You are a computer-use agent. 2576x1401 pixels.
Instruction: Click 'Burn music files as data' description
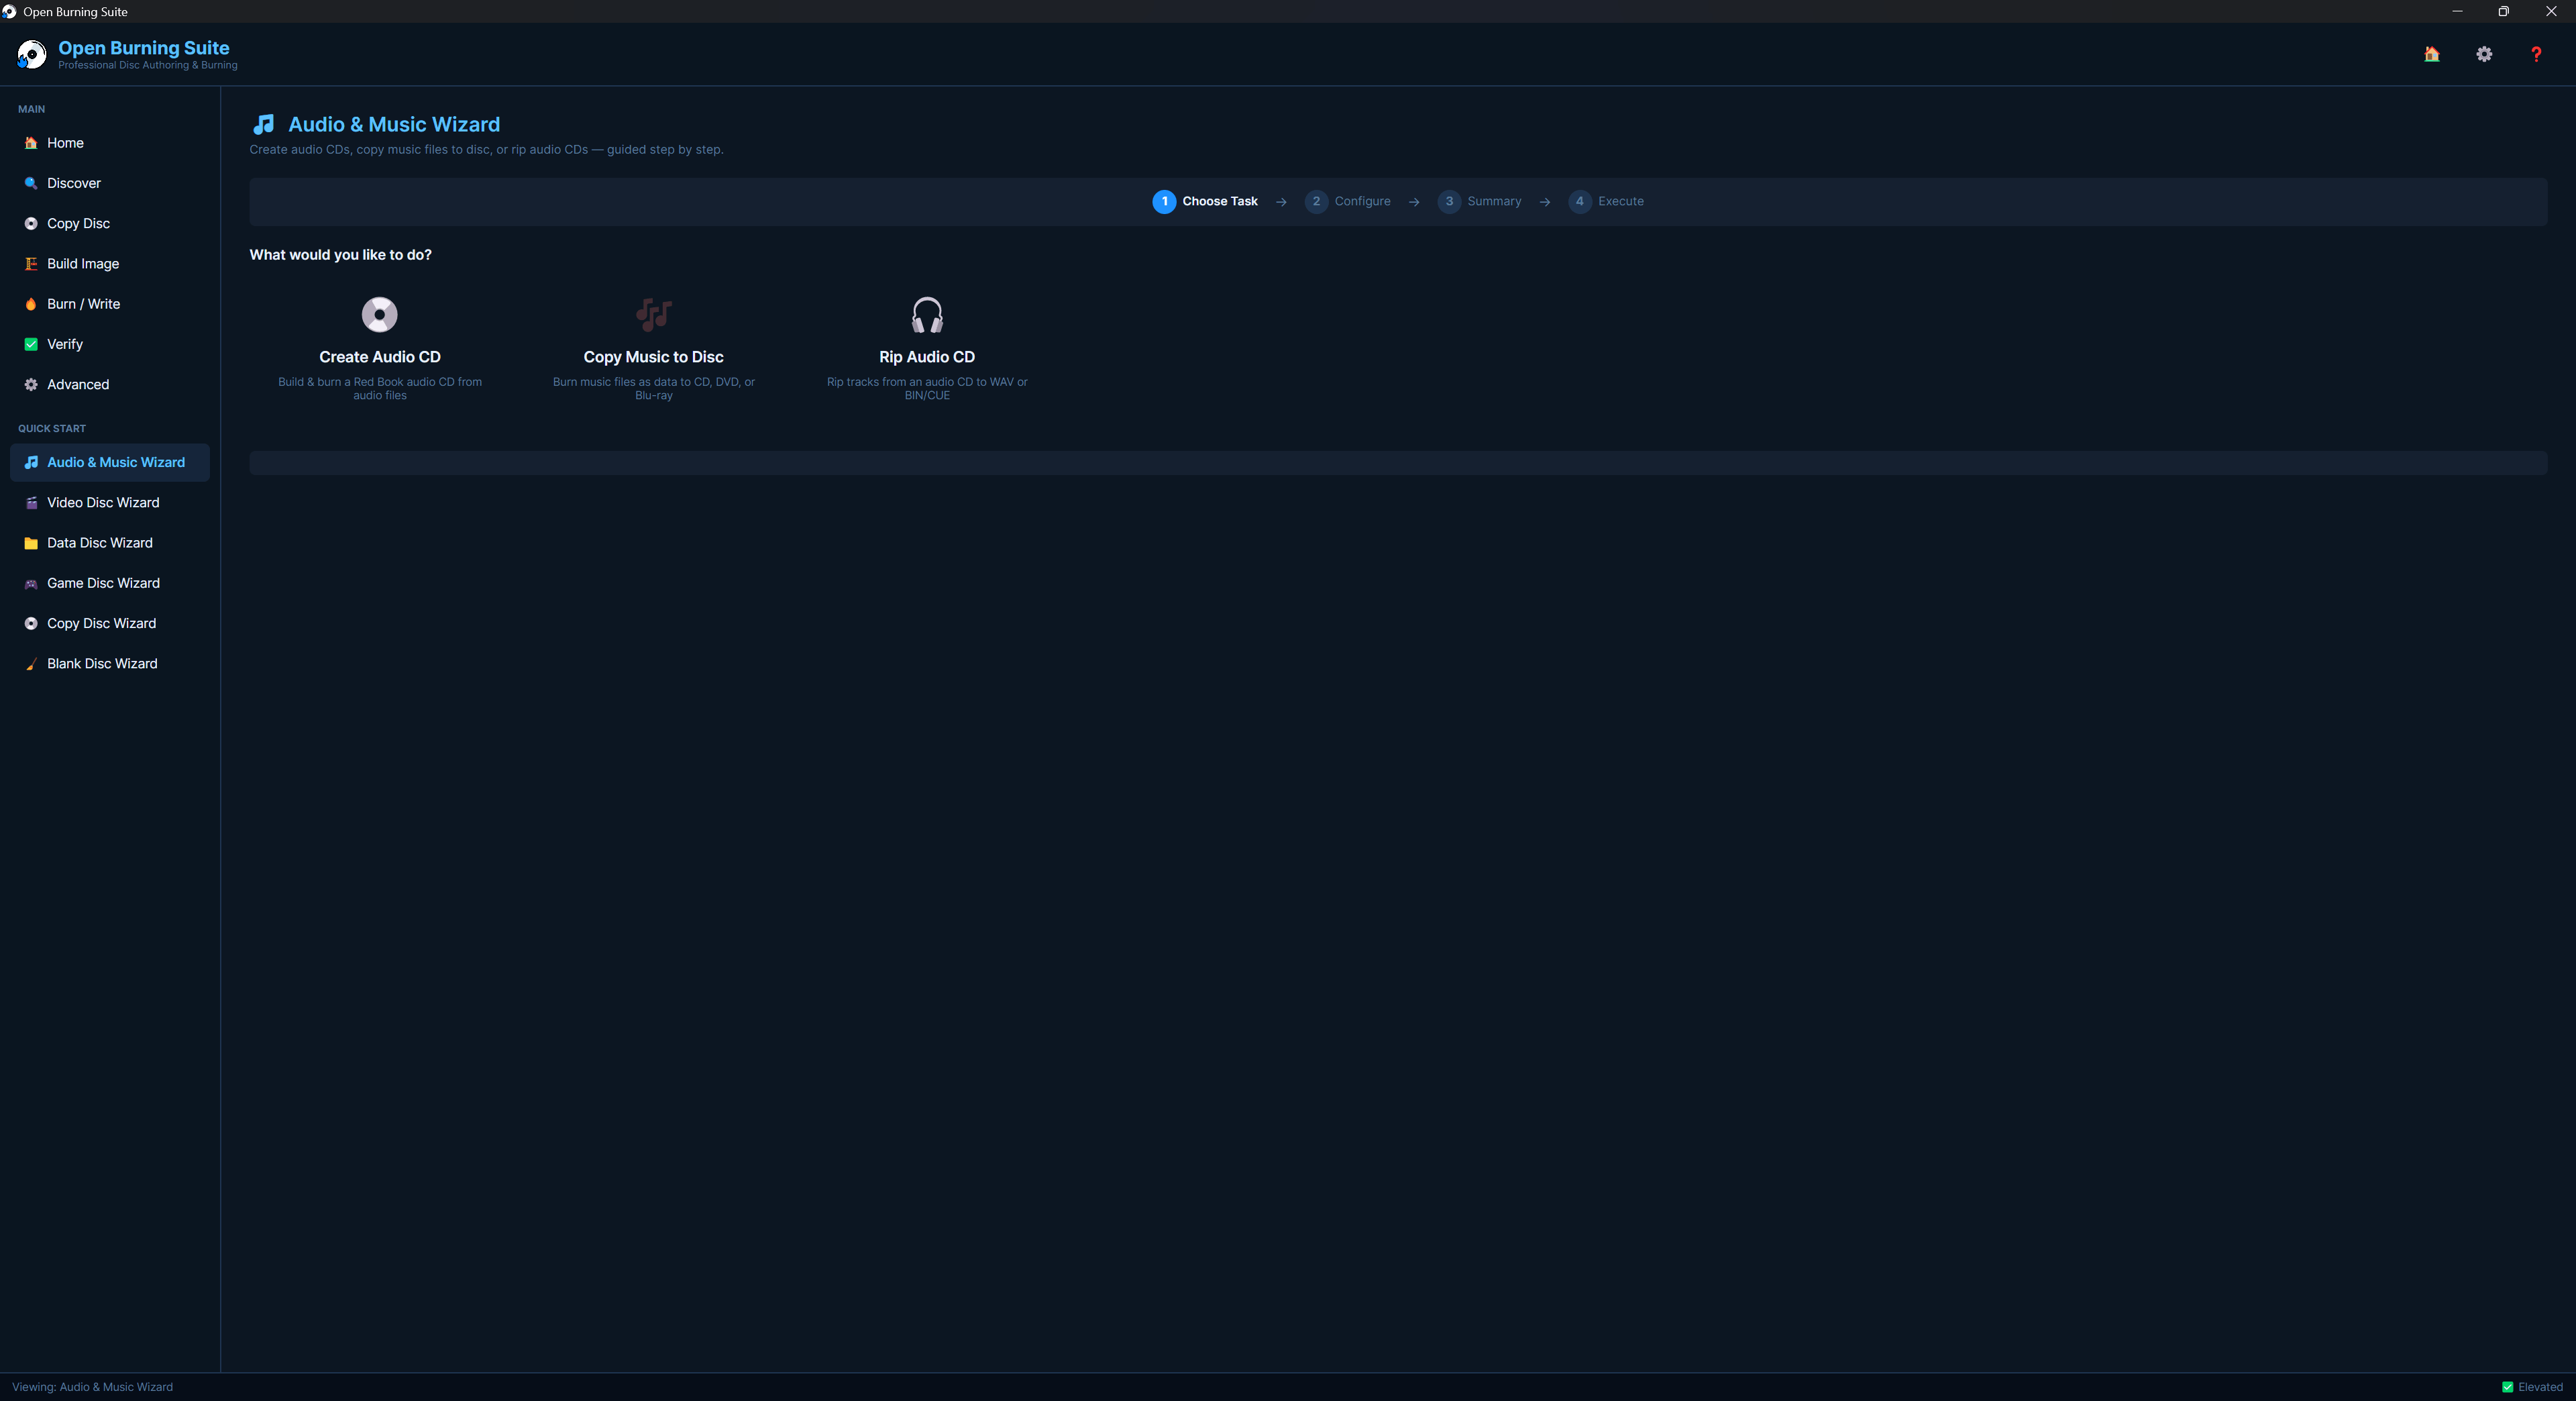(654, 388)
